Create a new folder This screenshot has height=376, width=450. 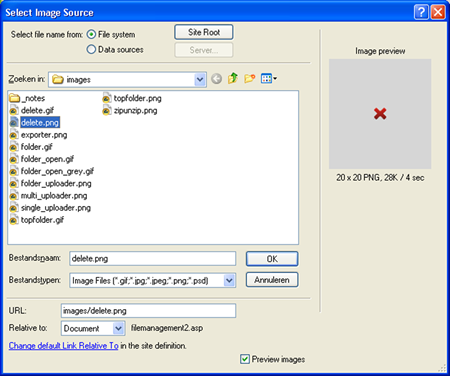pyautogui.click(x=249, y=79)
